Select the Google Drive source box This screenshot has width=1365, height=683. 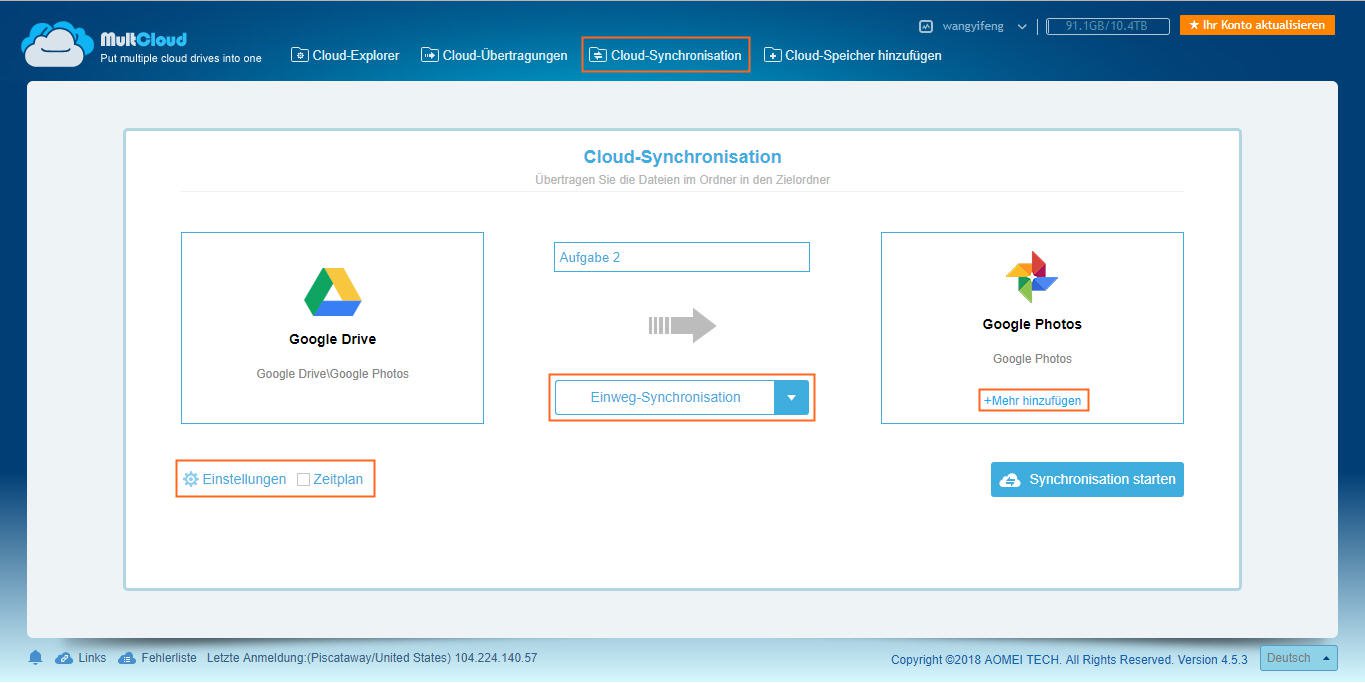point(332,328)
